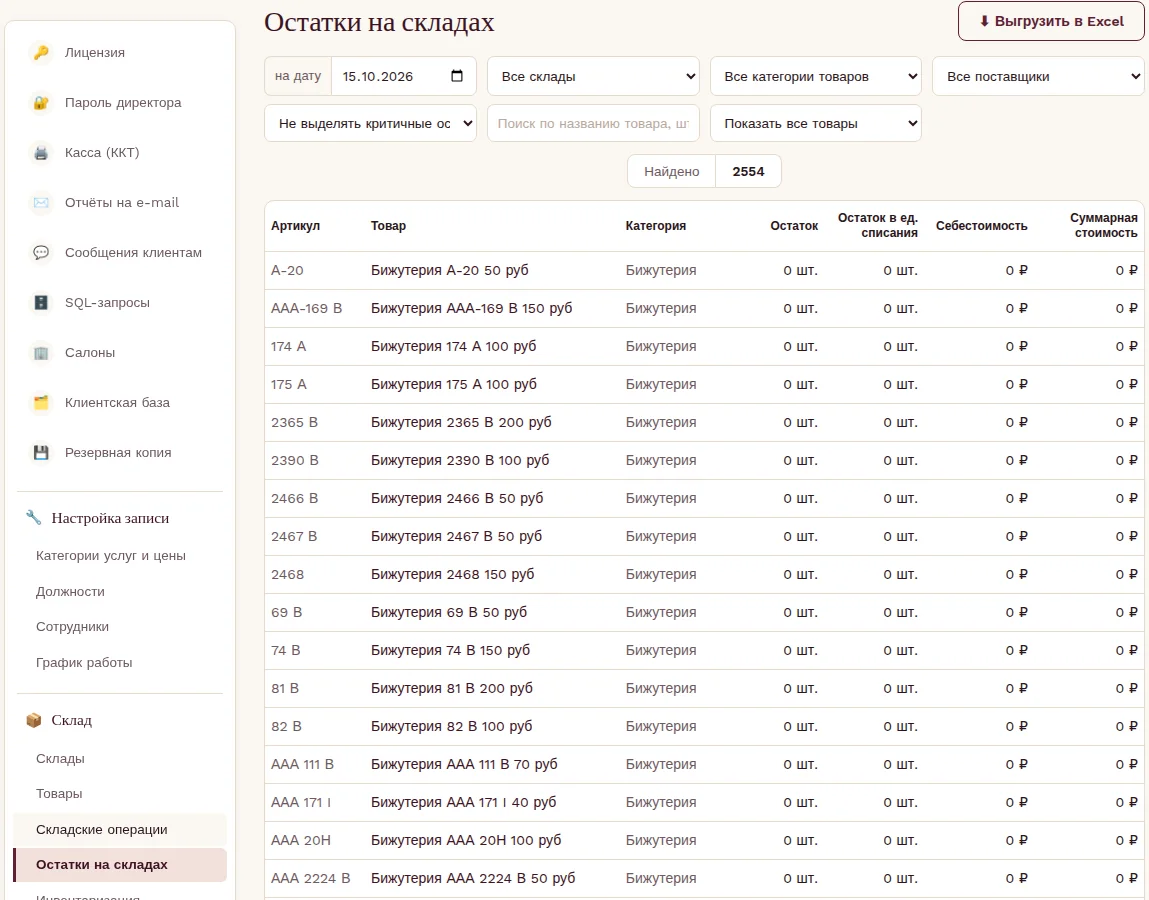Click the speech bubble icon for Сообщения клиентам
This screenshot has height=900, width=1149.
coord(41,252)
